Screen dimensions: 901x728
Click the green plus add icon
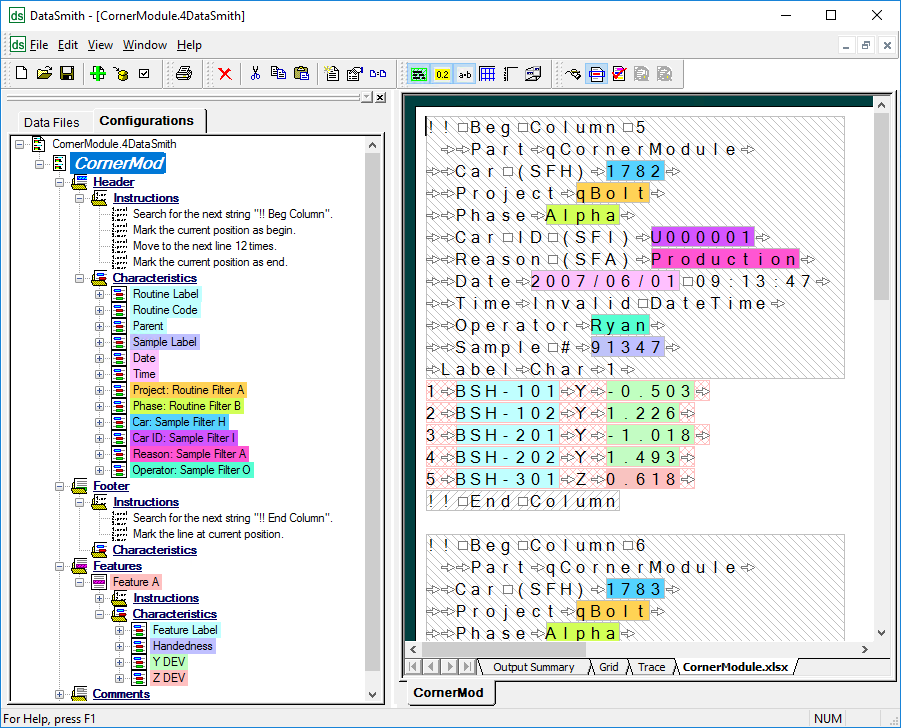(x=98, y=73)
